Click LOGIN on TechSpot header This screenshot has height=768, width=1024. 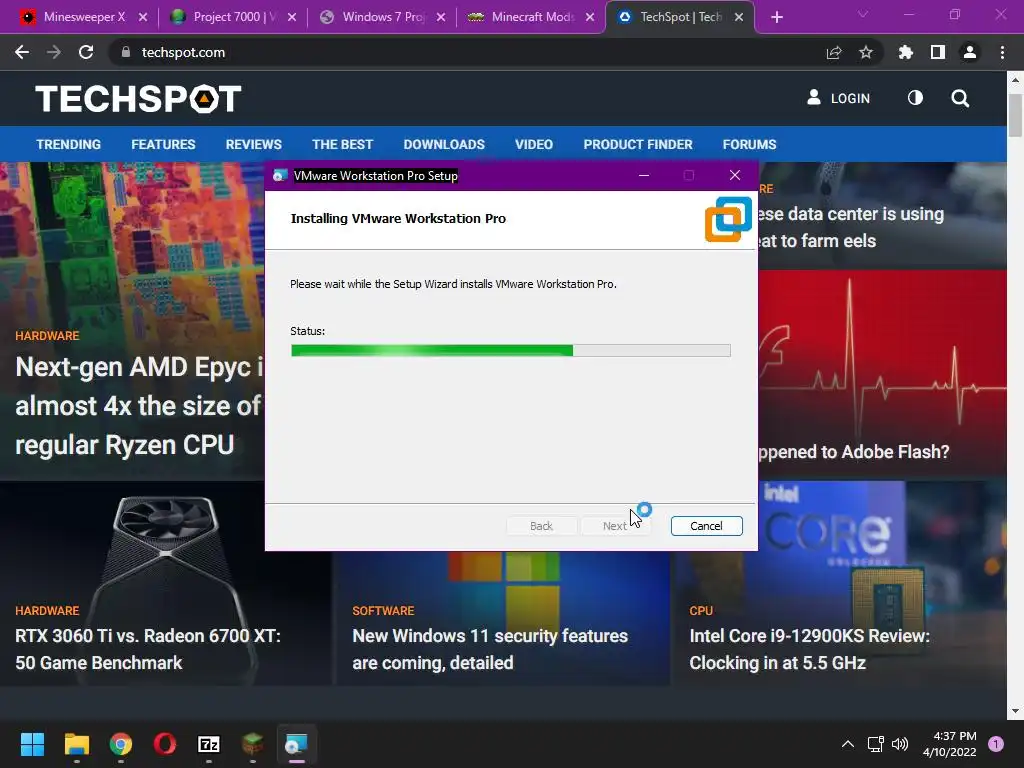click(x=839, y=98)
